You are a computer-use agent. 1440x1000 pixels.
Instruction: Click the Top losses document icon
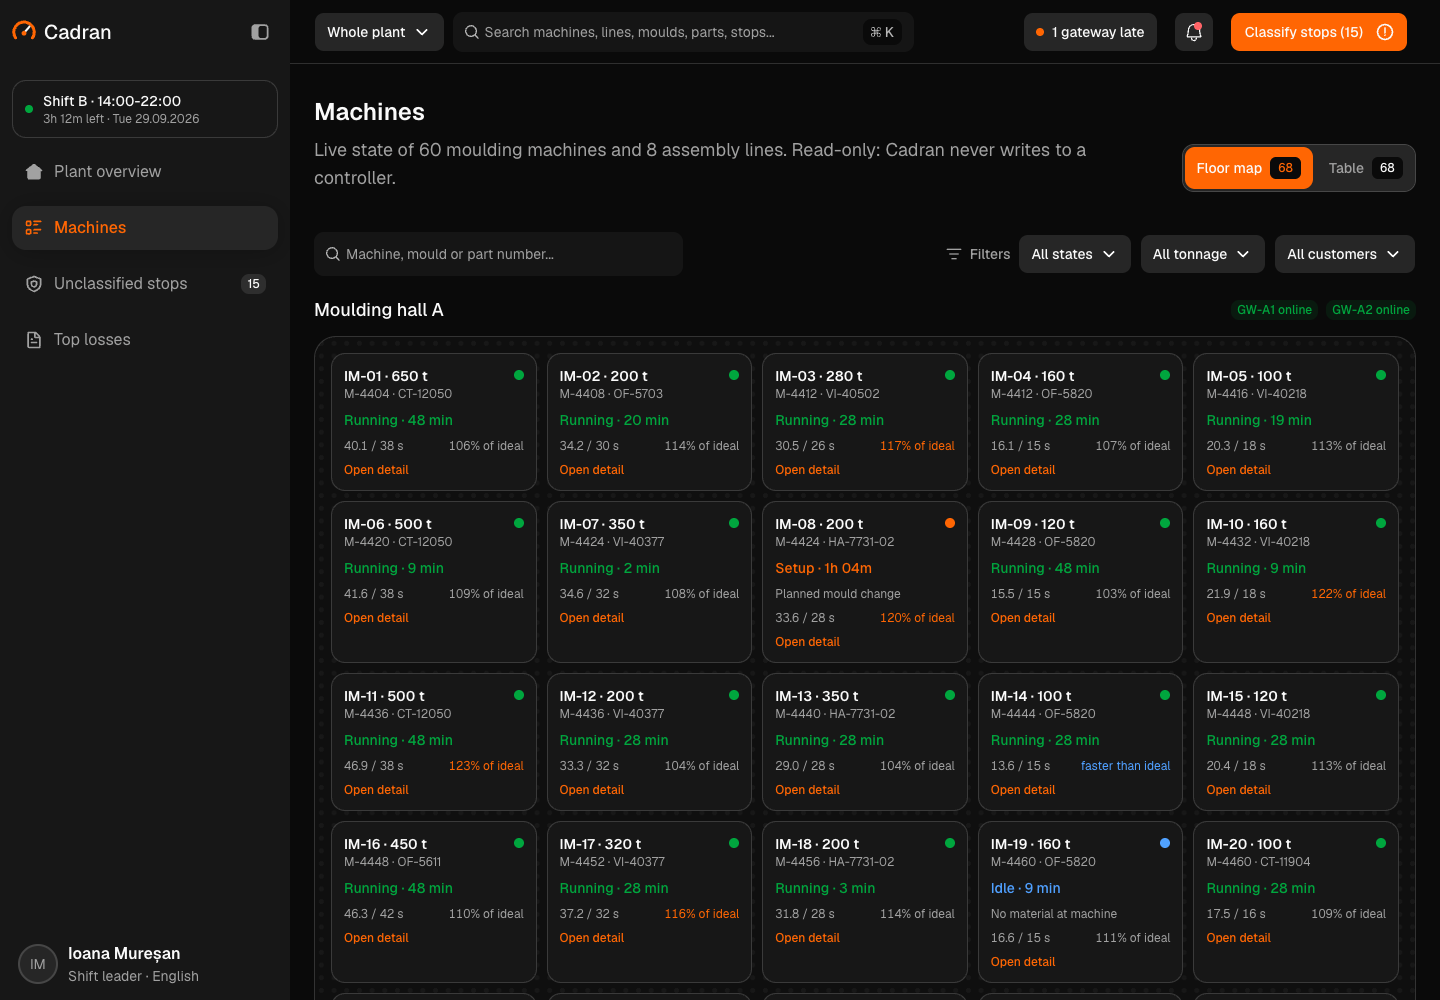pos(34,340)
